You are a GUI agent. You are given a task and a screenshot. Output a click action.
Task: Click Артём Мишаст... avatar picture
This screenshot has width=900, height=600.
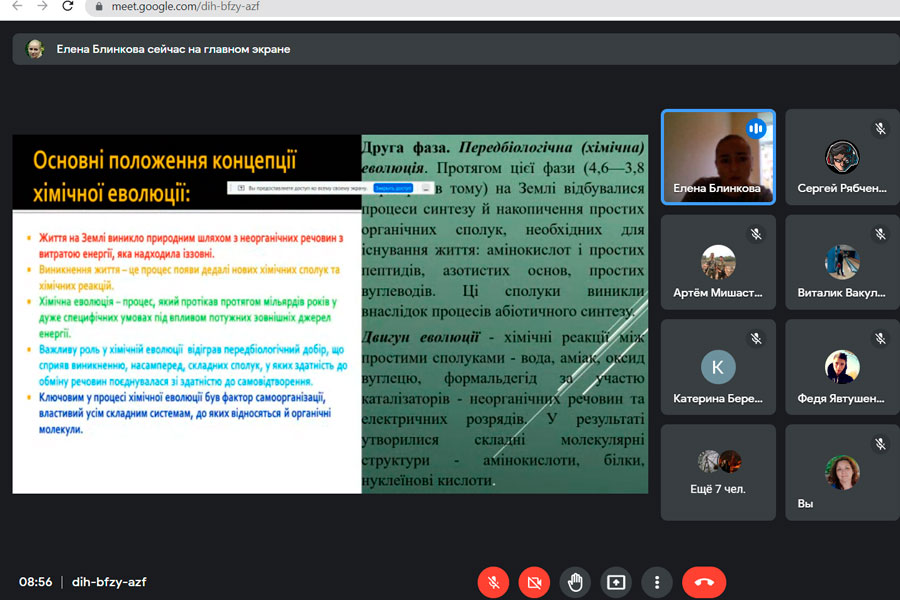pos(718,262)
